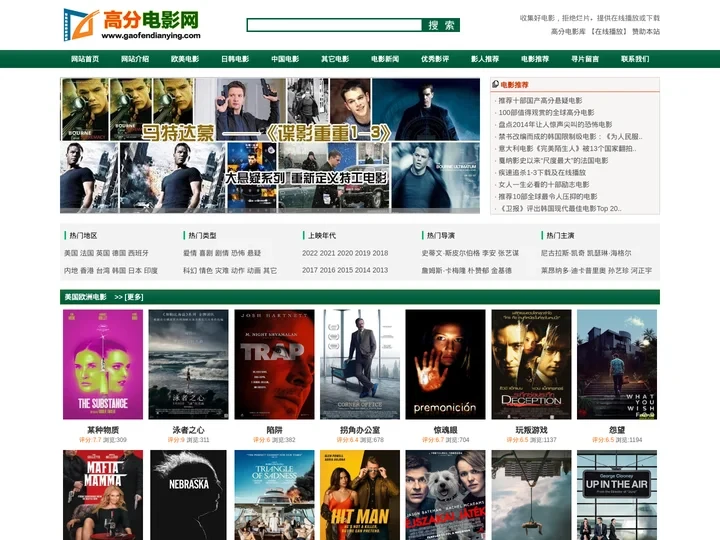
Task: Select director 金基德
Action: click(501, 270)
